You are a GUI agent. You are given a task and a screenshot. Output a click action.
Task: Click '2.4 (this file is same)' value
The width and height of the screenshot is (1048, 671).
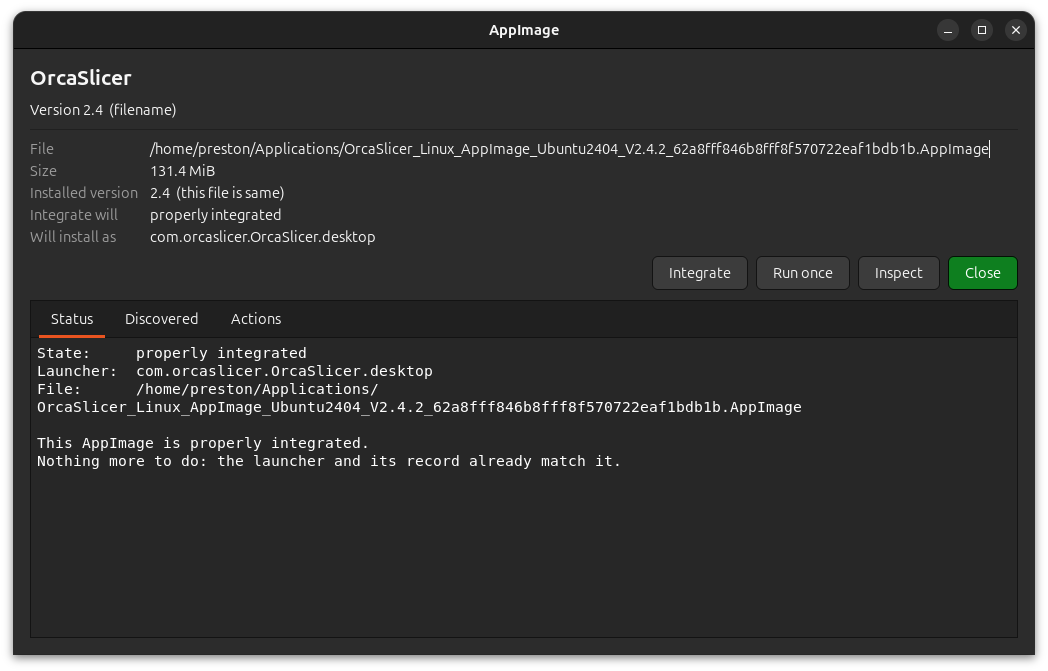point(217,192)
